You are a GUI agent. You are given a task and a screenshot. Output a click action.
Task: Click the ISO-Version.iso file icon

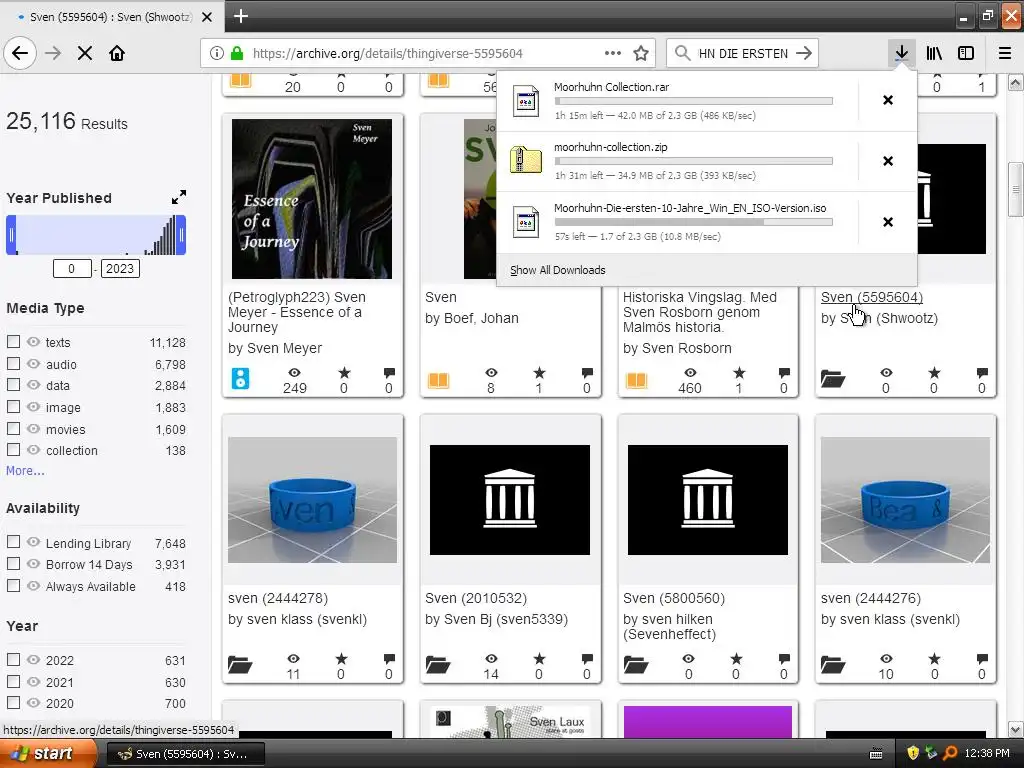click(526, 222)
